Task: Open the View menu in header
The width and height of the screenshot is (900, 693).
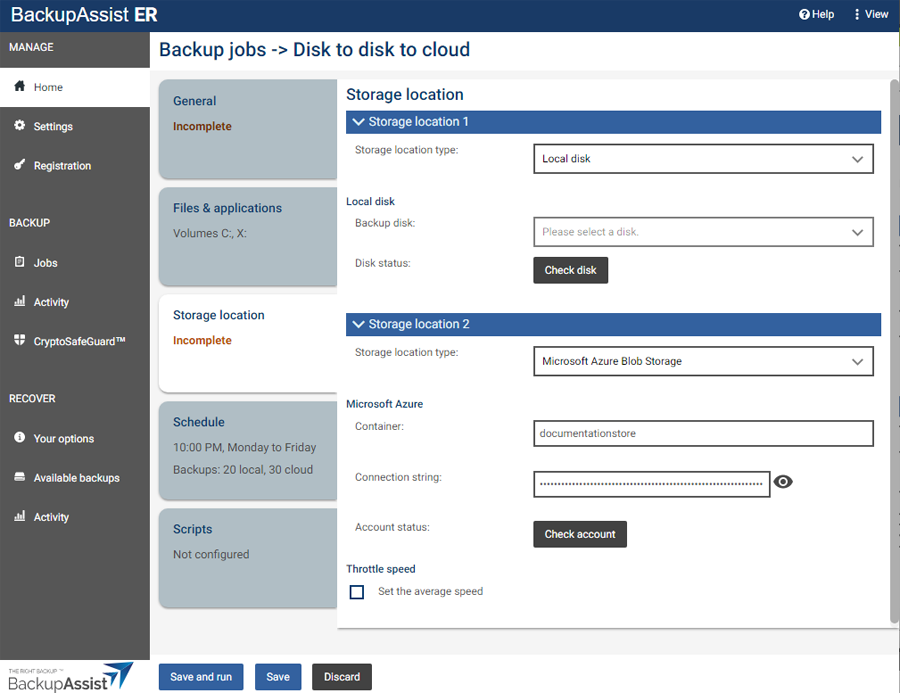Action: (x=871, y=14)
